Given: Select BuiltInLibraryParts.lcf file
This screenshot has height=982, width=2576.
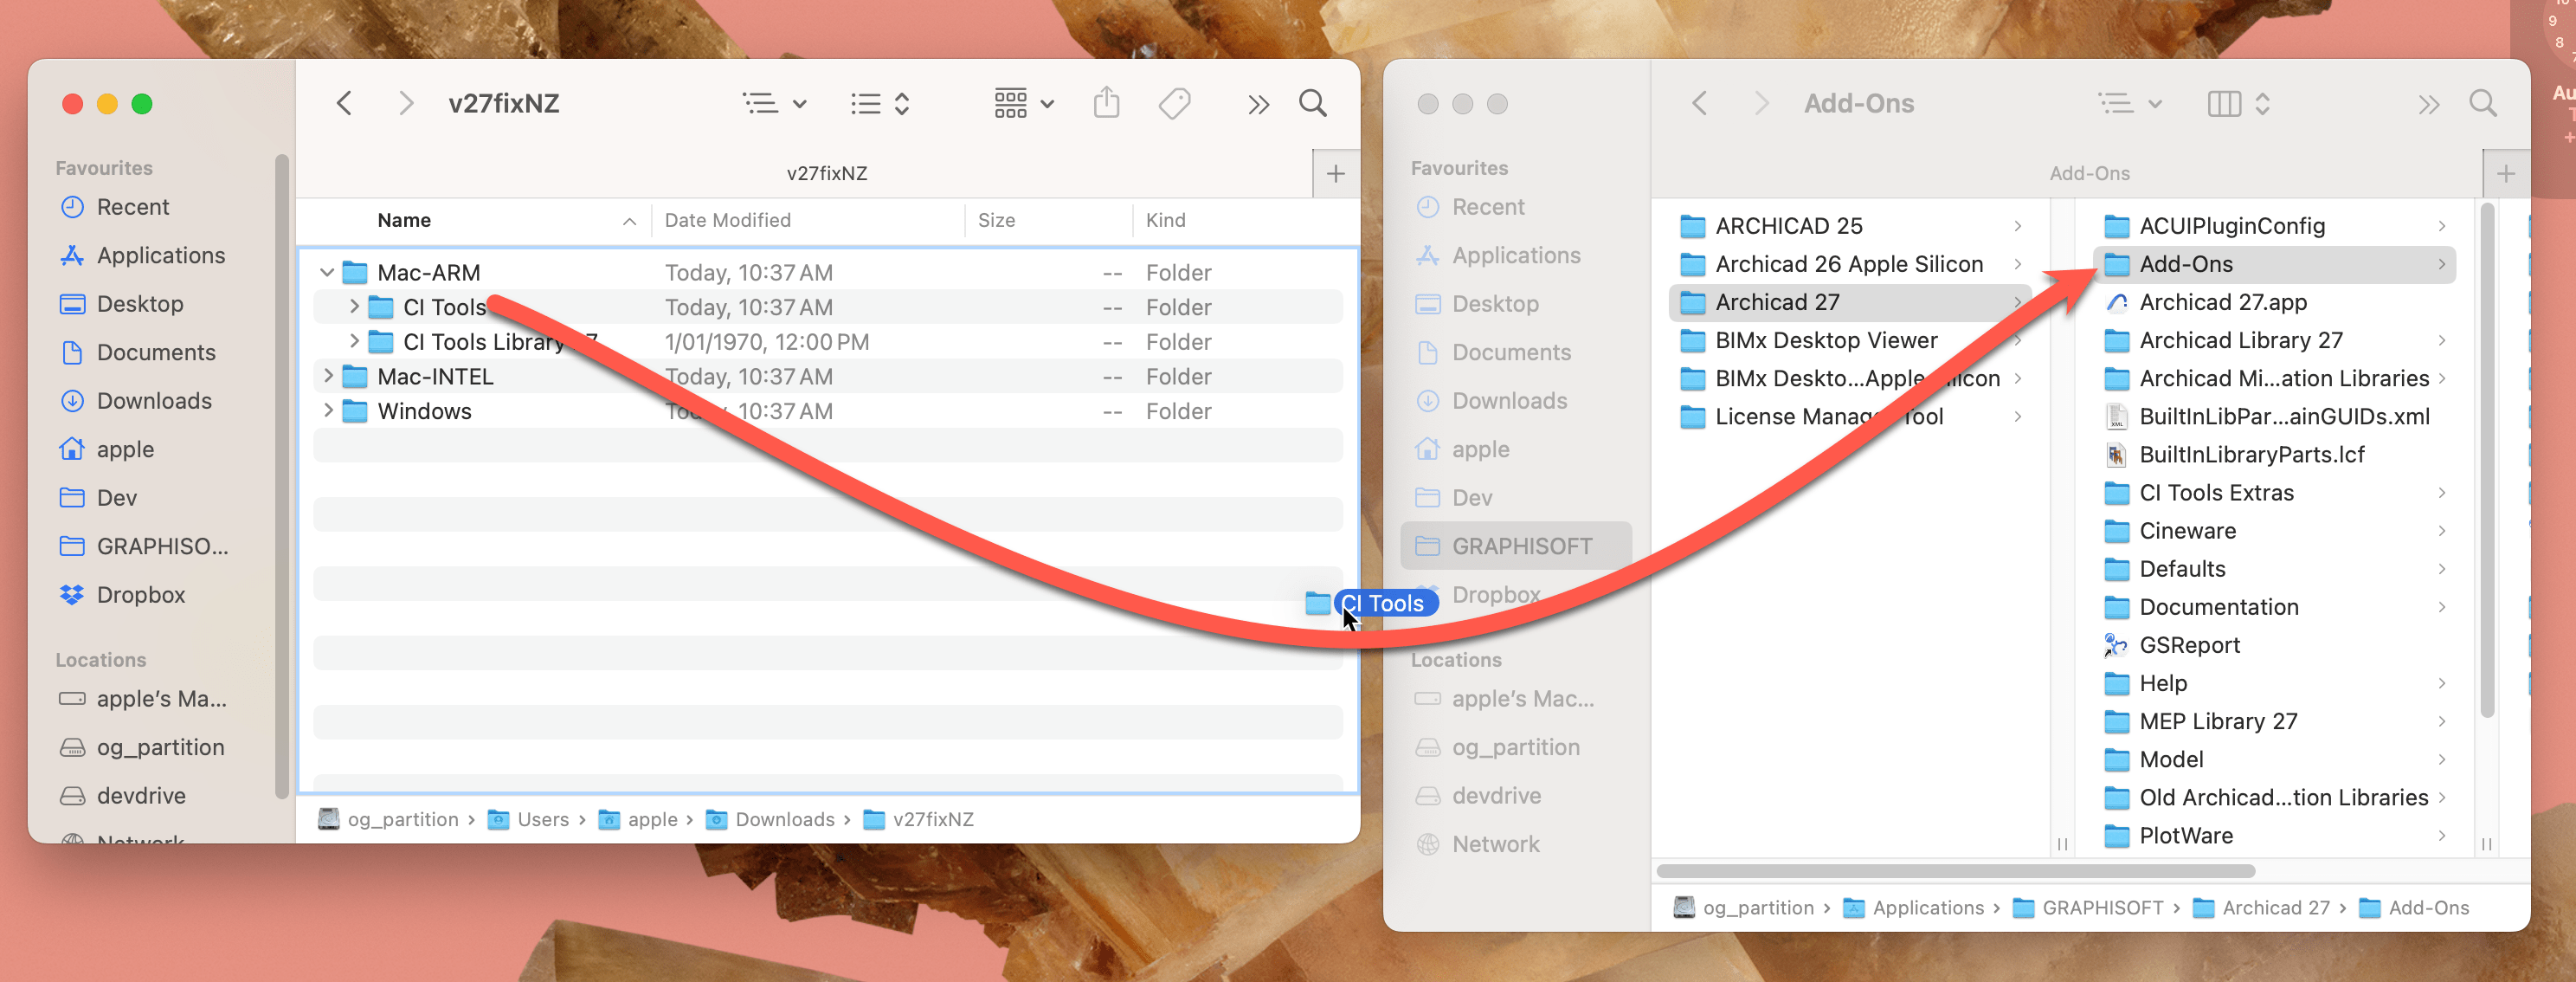Looking at the screenshot, I should (x=2251, y=454).
